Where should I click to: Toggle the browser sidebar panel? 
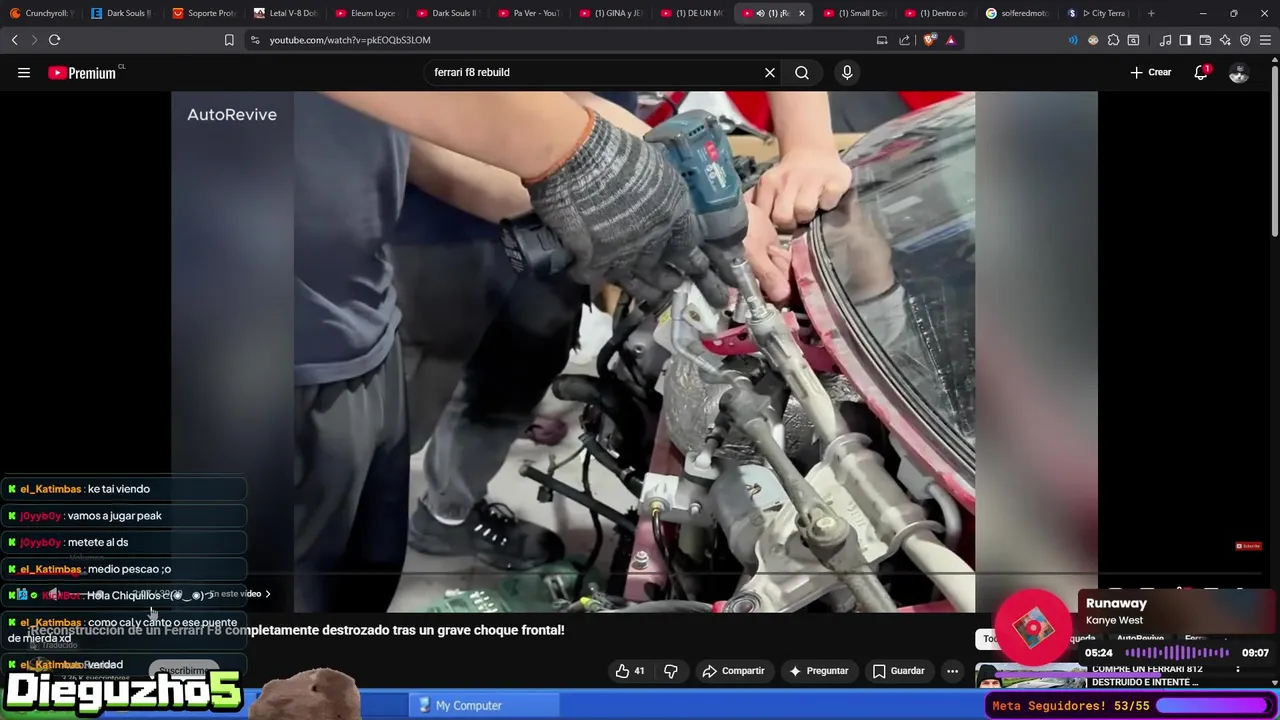[x=1185, y=40]
